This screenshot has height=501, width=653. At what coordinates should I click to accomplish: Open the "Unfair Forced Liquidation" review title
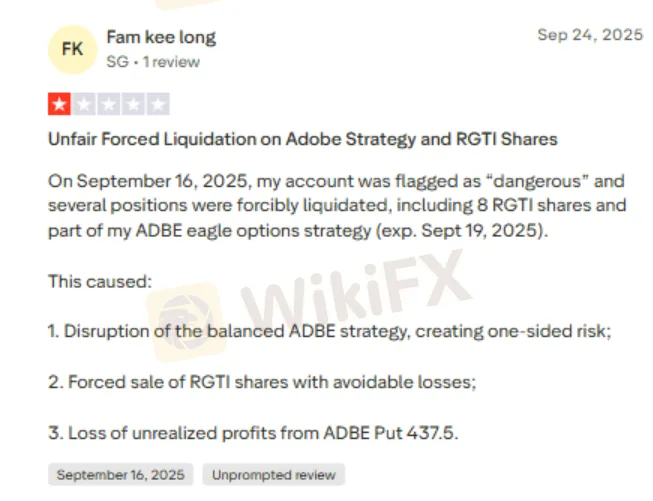pos(302,139)
